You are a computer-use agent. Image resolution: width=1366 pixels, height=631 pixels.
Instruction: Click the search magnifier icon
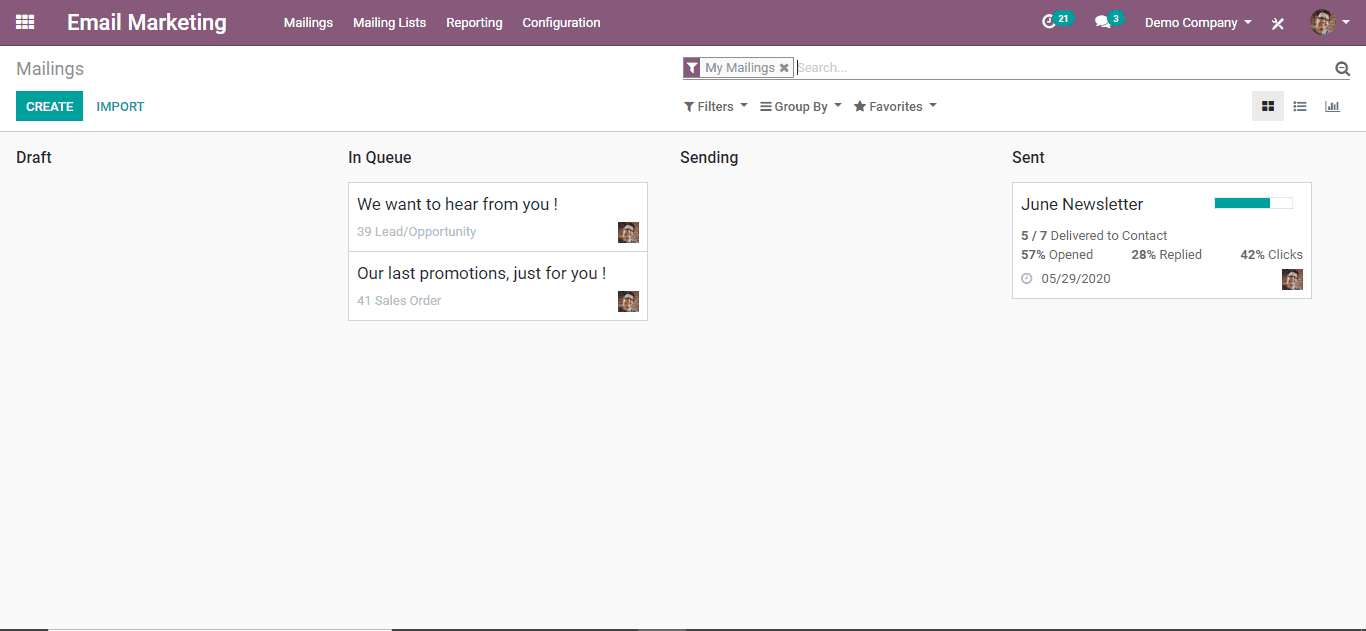[1342, 68]
